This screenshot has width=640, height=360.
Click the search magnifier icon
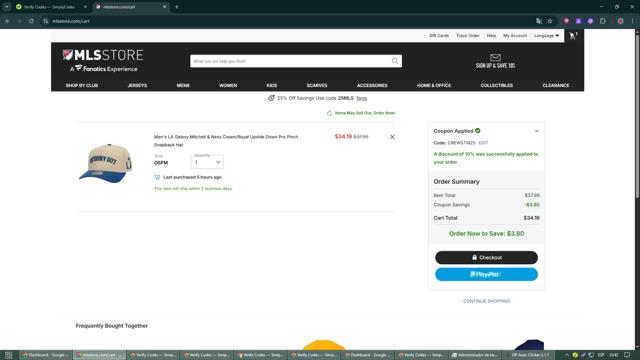395,61
